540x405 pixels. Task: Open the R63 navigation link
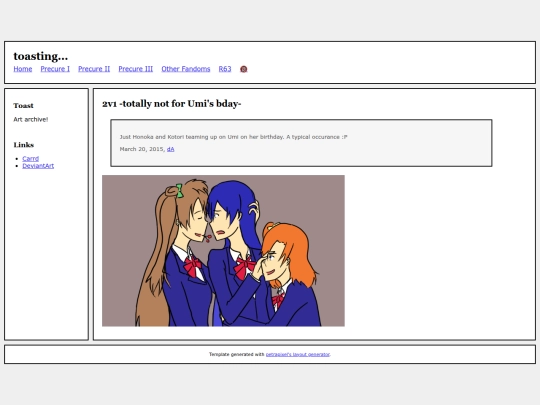coord(225,69)
